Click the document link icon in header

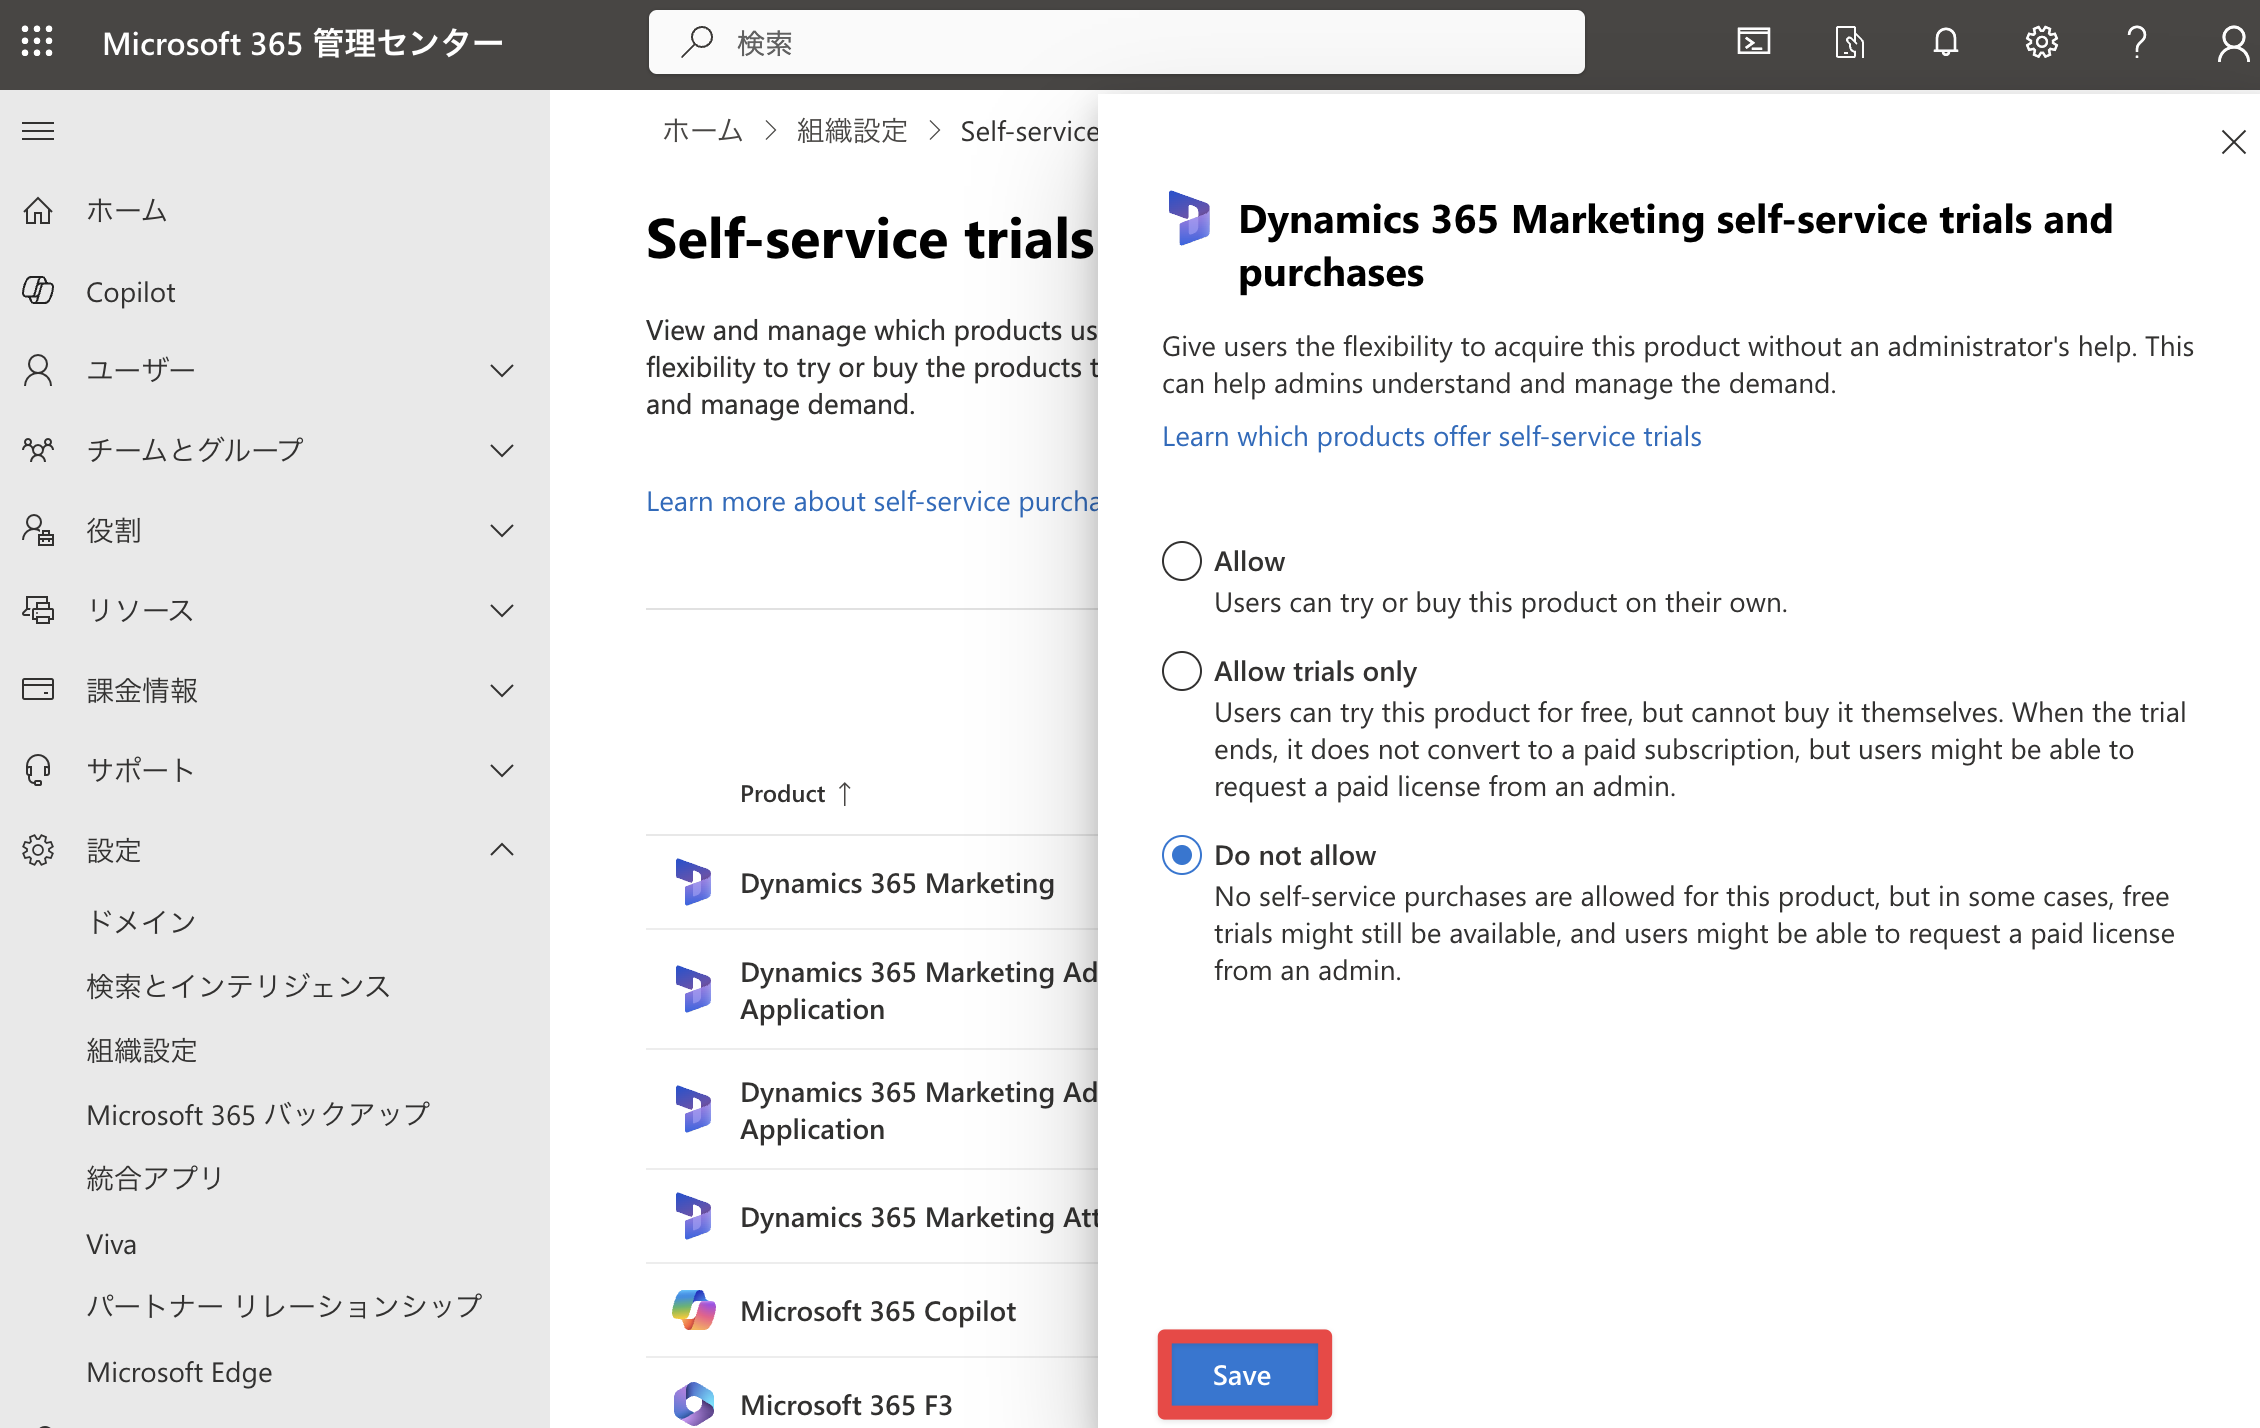tap(1849, 42)
